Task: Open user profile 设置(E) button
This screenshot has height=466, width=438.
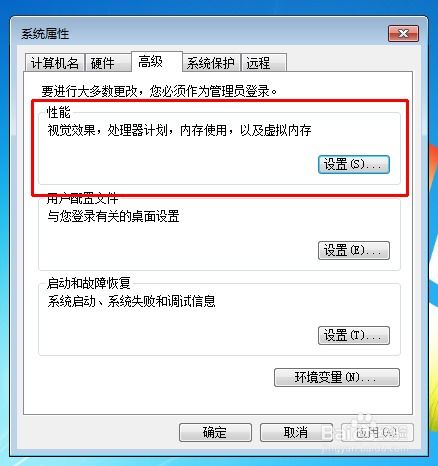Action: click(354, 250)
